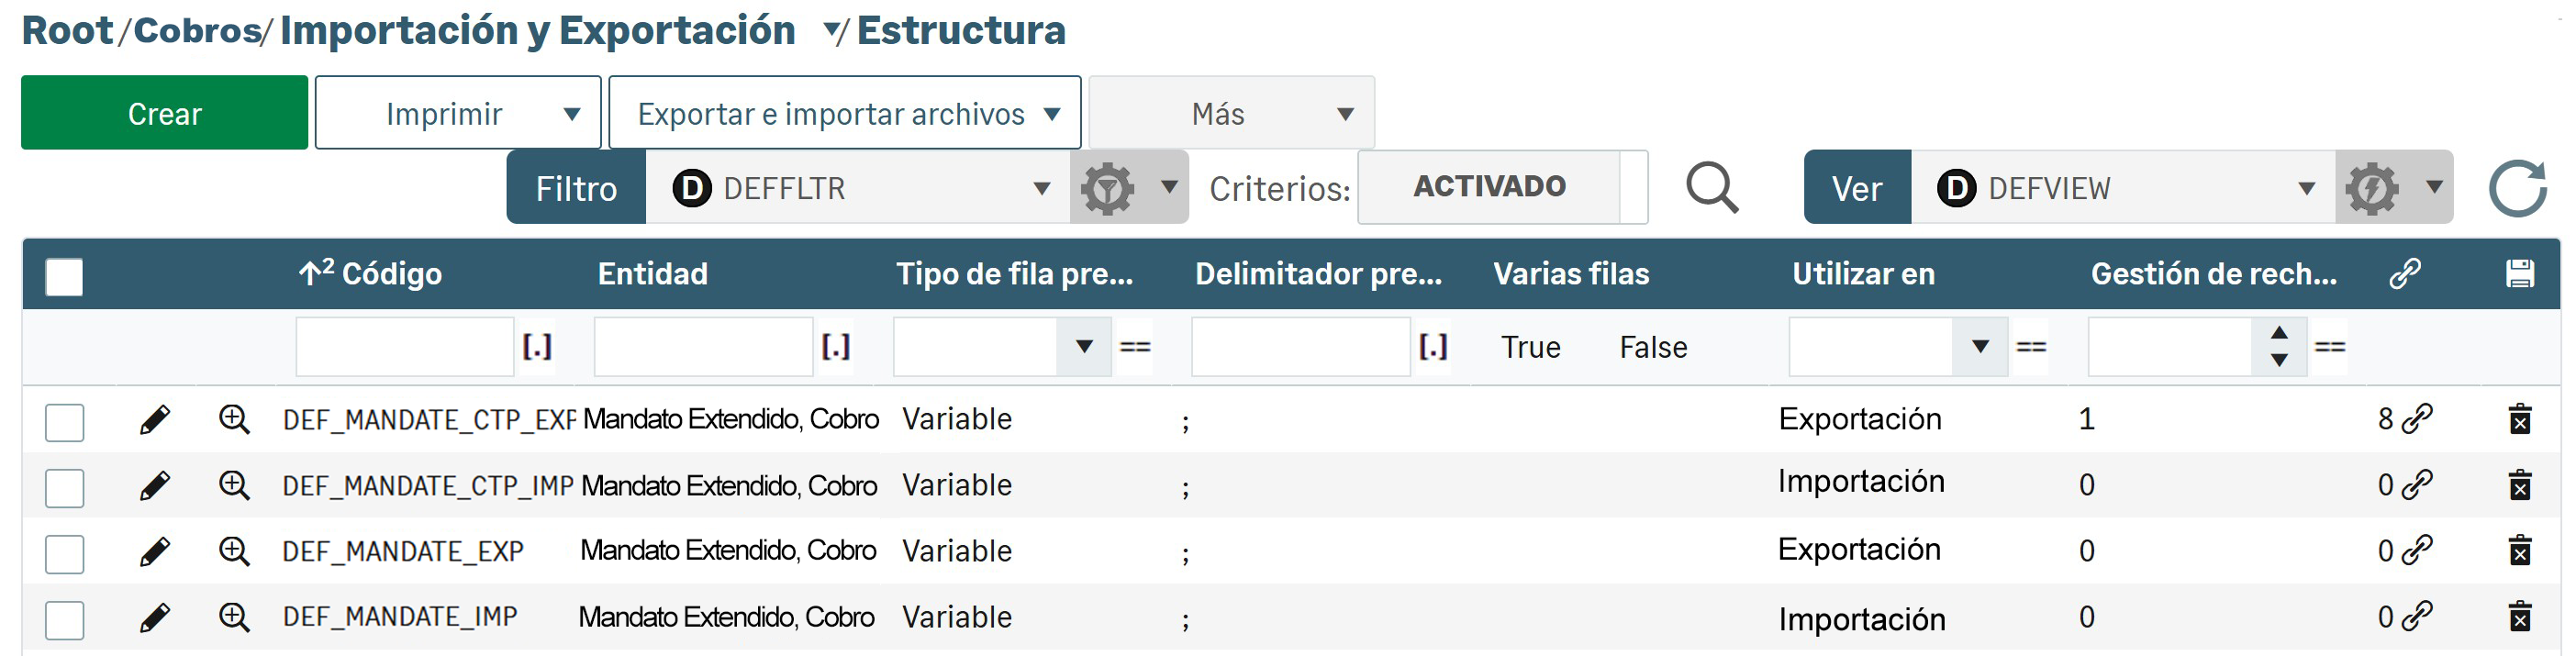Click the green Crear button

click(165, 114)
